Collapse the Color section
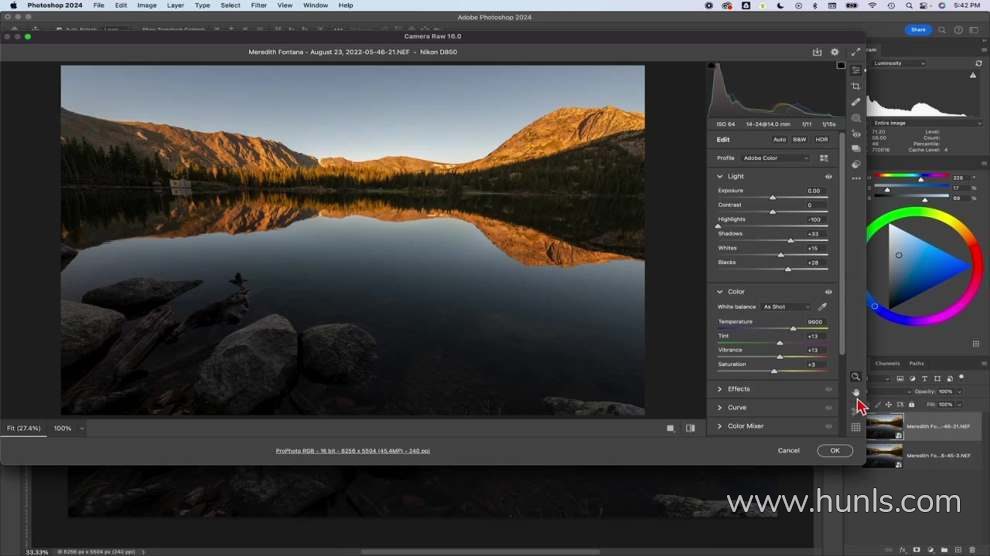Viewport: 990px width, 556px height. click(x=719, y=292)
